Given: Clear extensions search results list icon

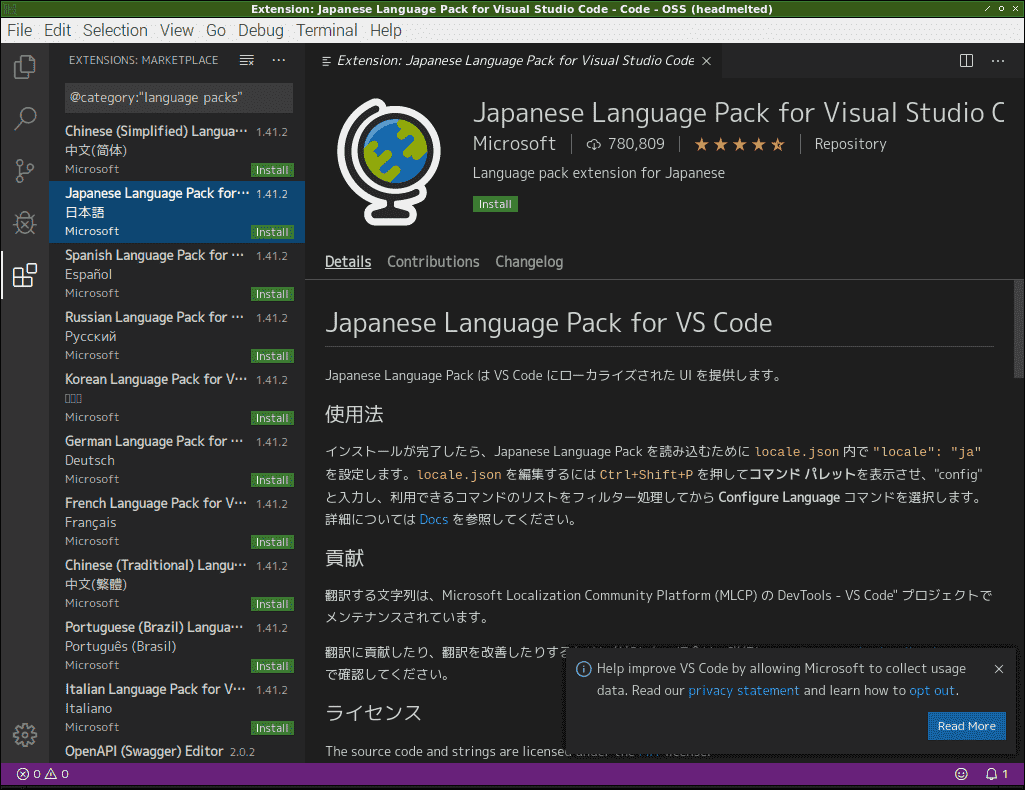Looking at the screenshot, I should coord(246,60).
